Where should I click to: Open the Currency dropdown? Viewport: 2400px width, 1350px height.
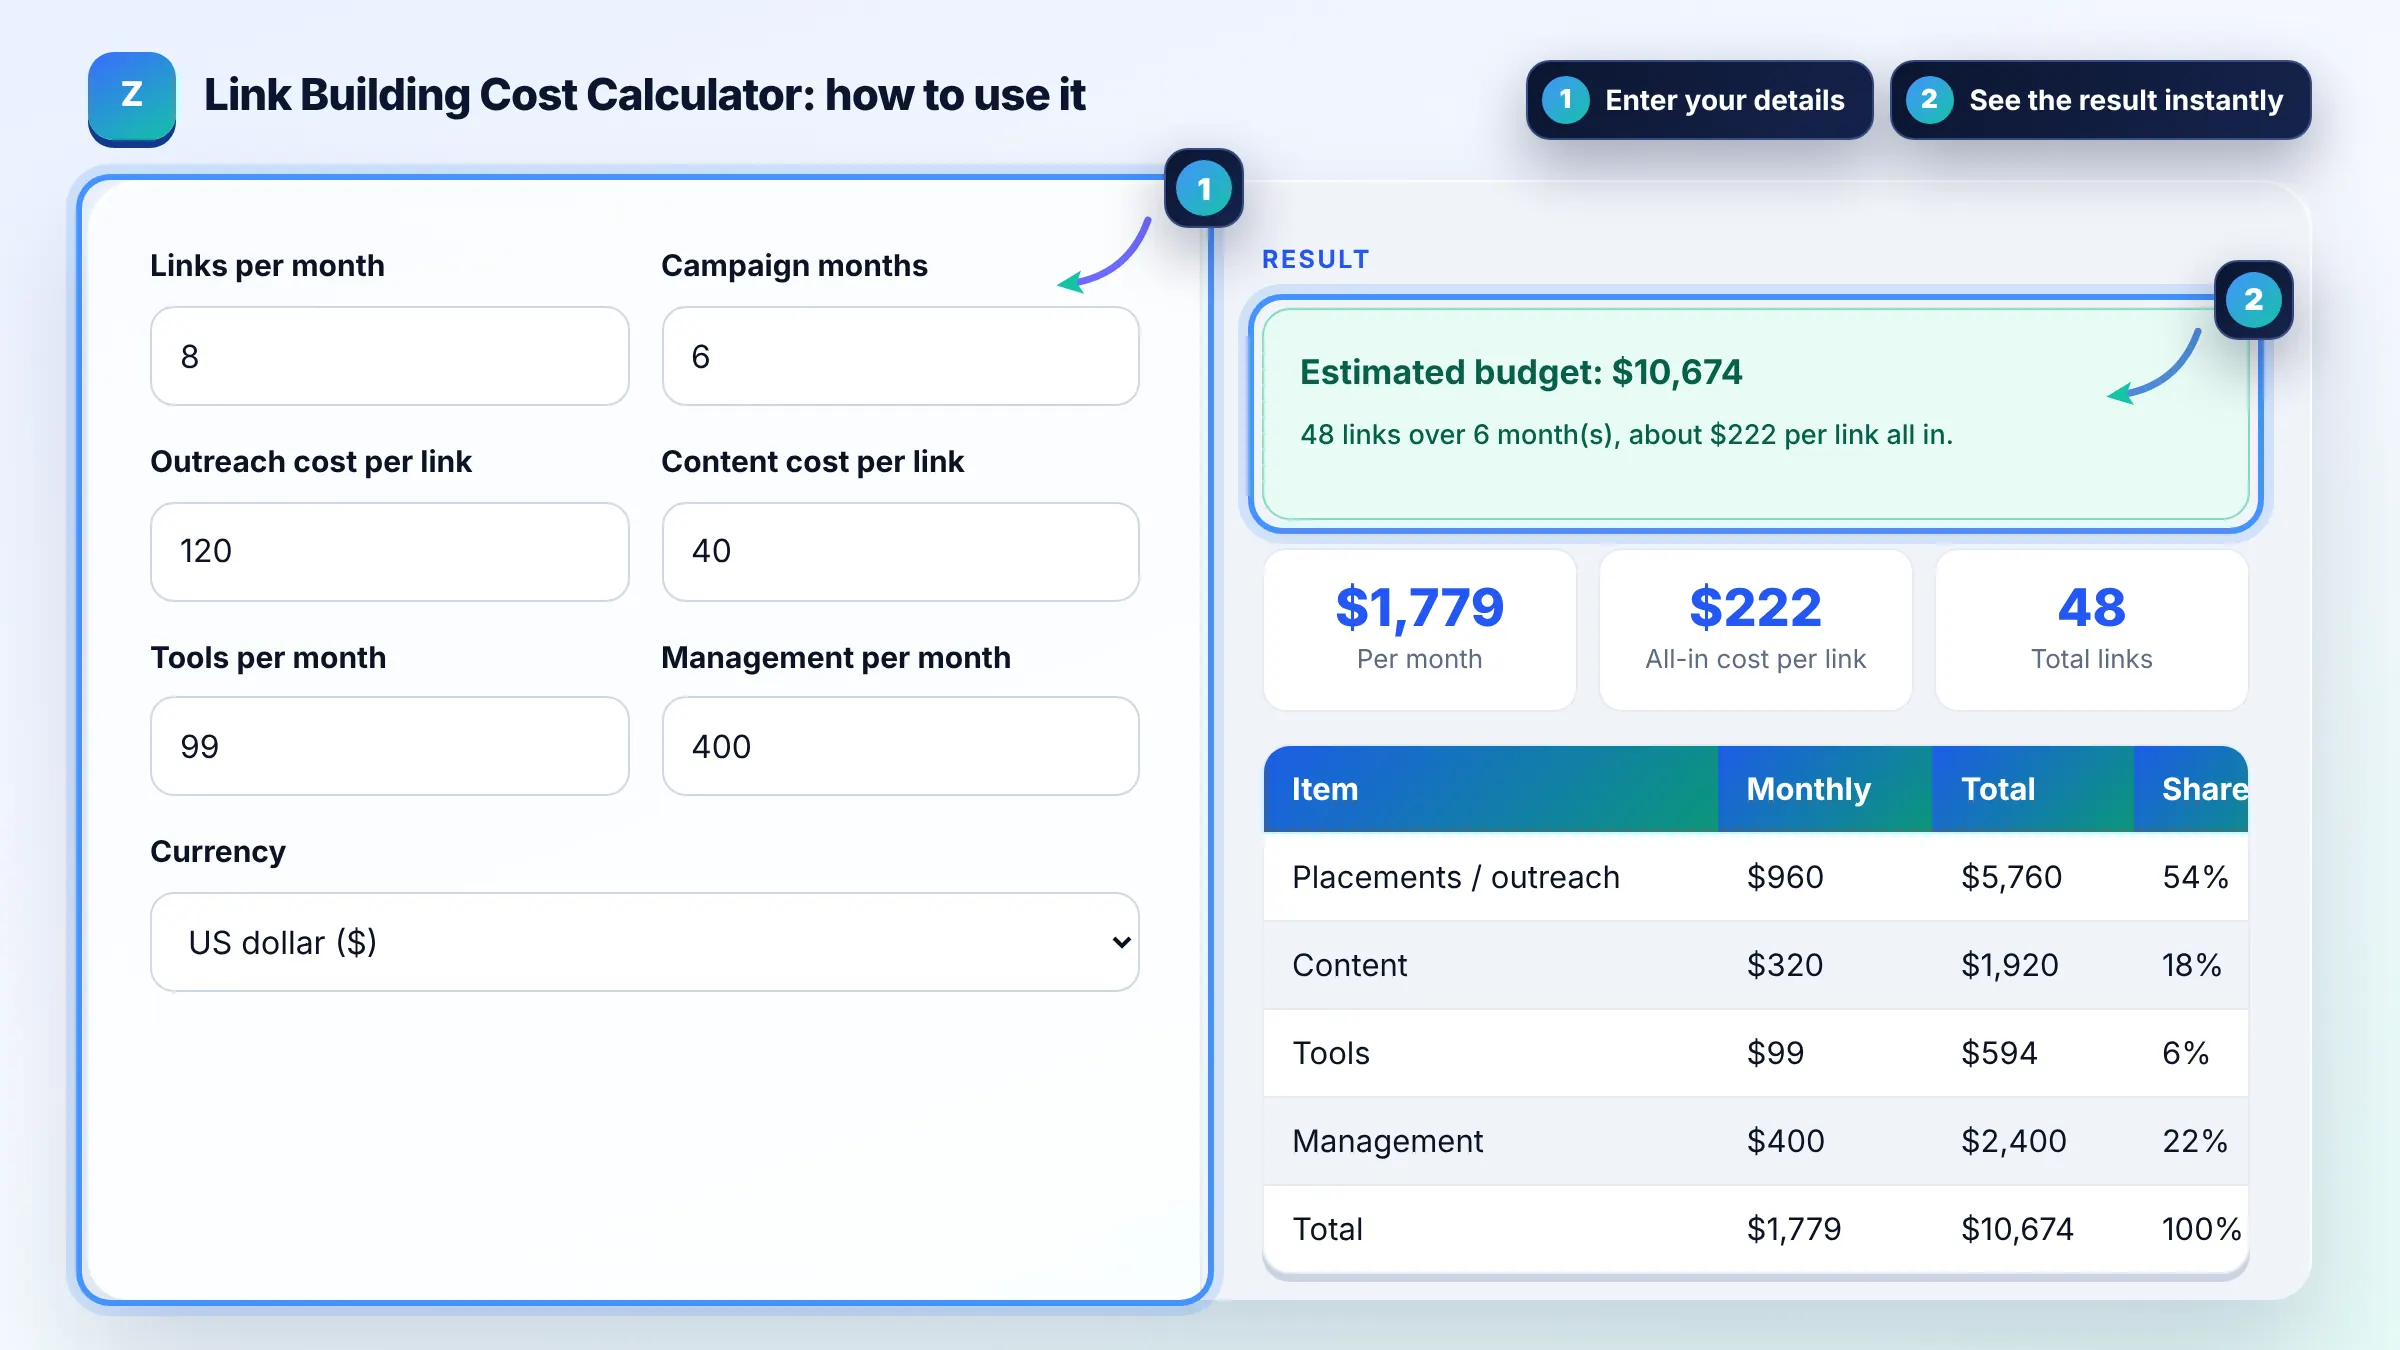644,942
